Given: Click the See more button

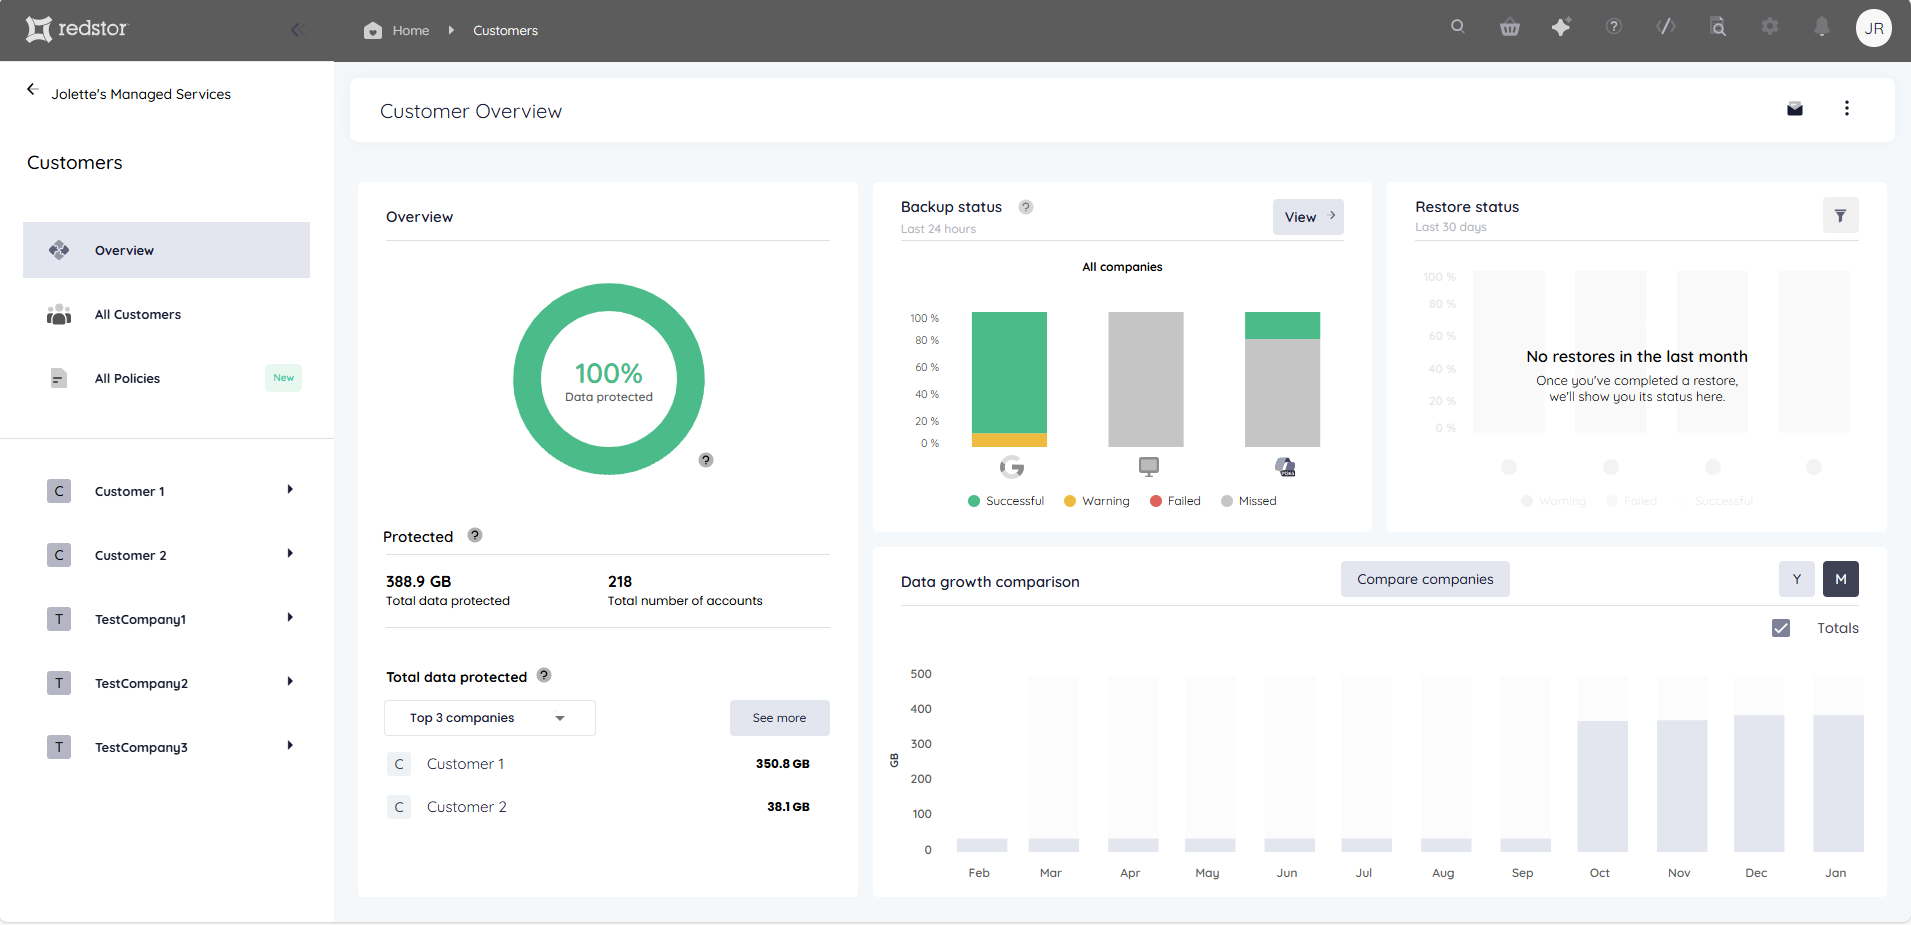Looking at the screenshot, I should coord(779,718).
